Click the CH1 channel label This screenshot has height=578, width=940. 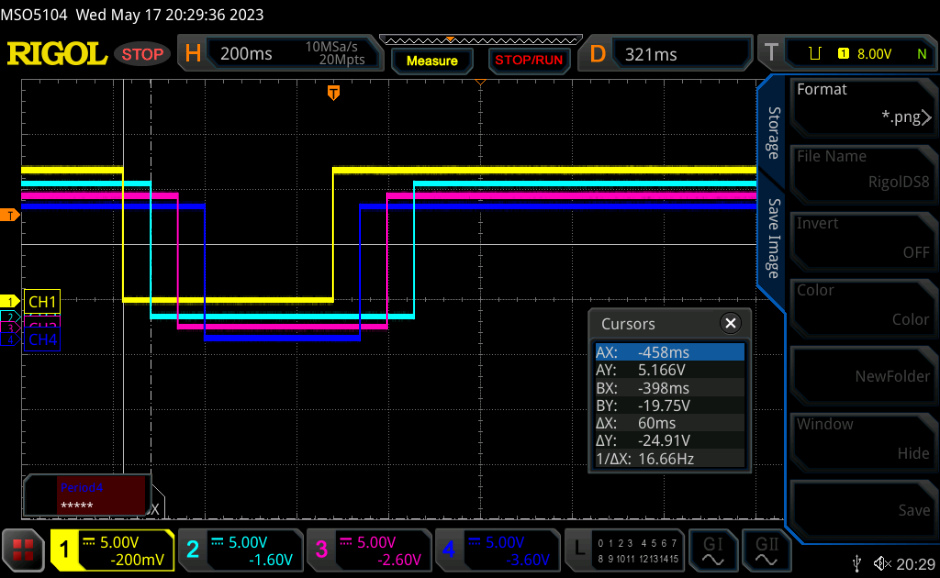tap(42, 302)
